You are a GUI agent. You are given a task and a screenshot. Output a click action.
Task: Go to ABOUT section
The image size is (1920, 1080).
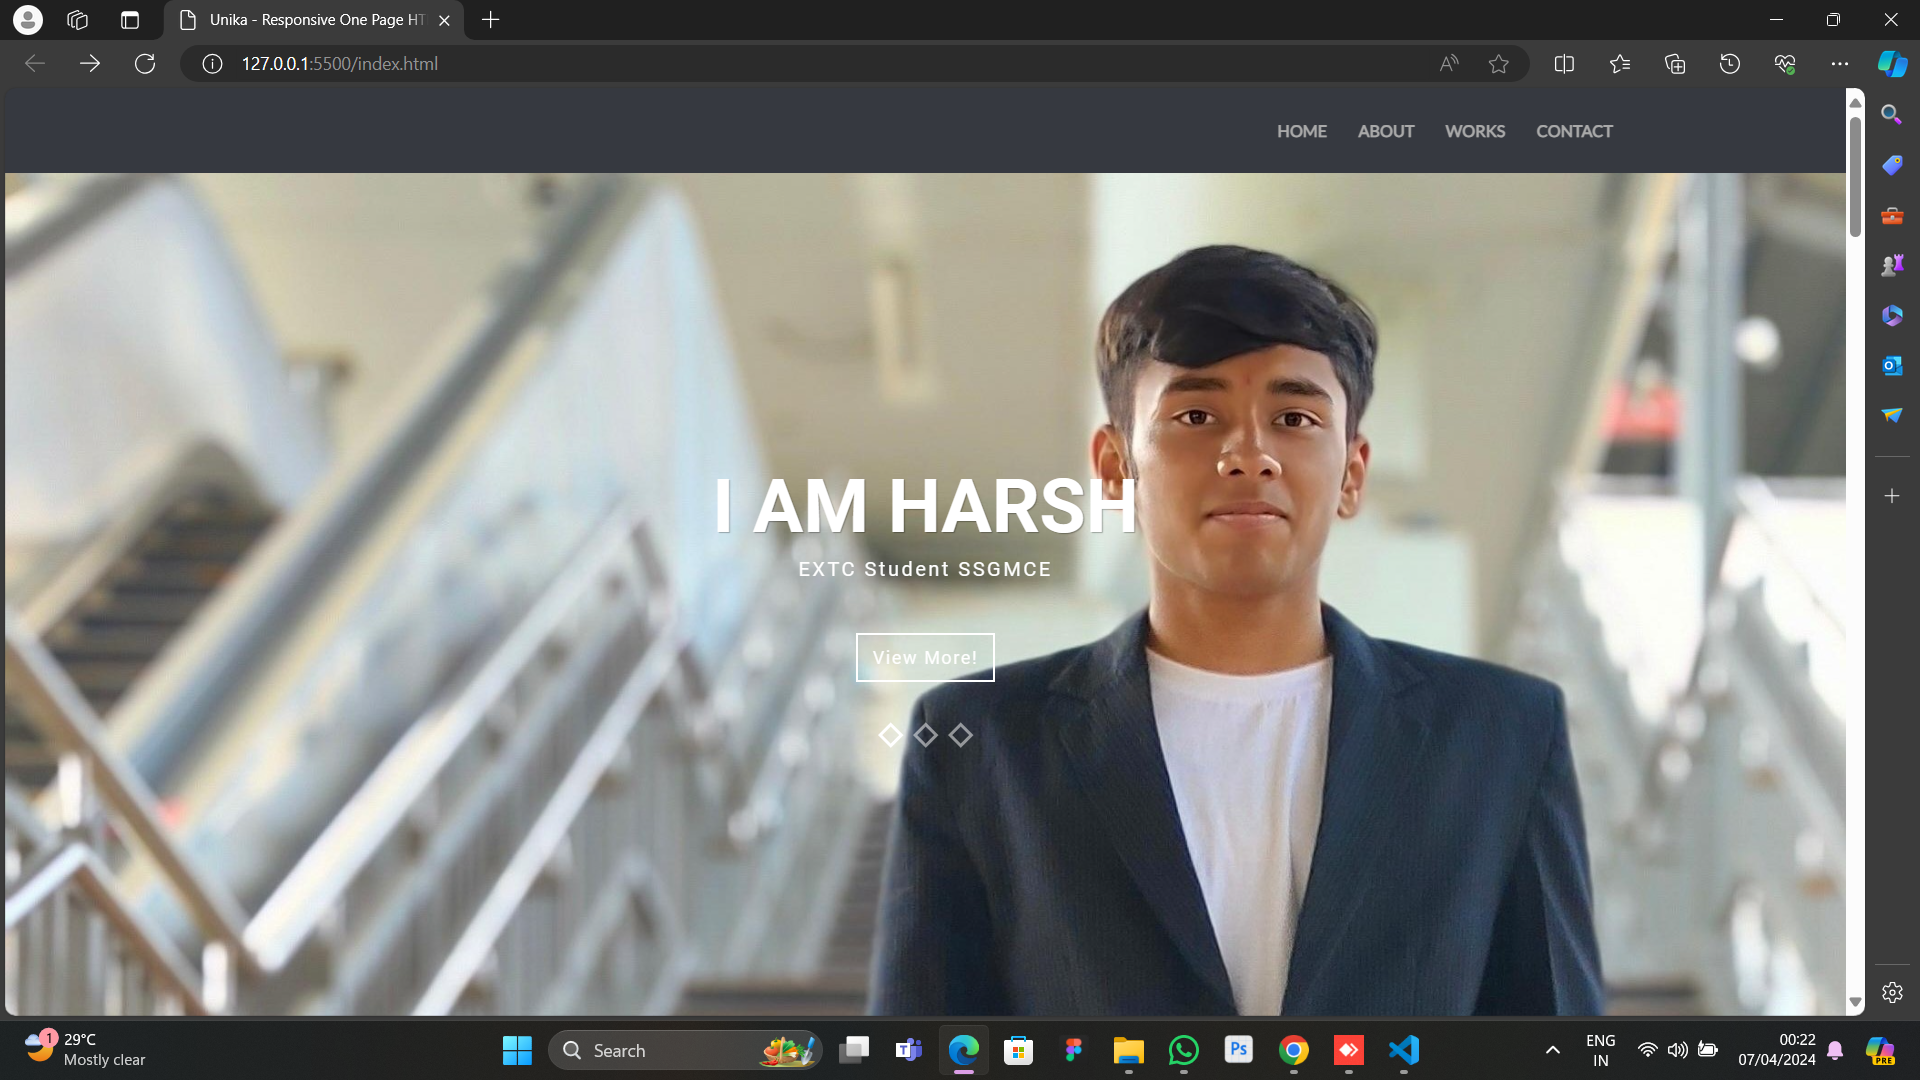1385,131
